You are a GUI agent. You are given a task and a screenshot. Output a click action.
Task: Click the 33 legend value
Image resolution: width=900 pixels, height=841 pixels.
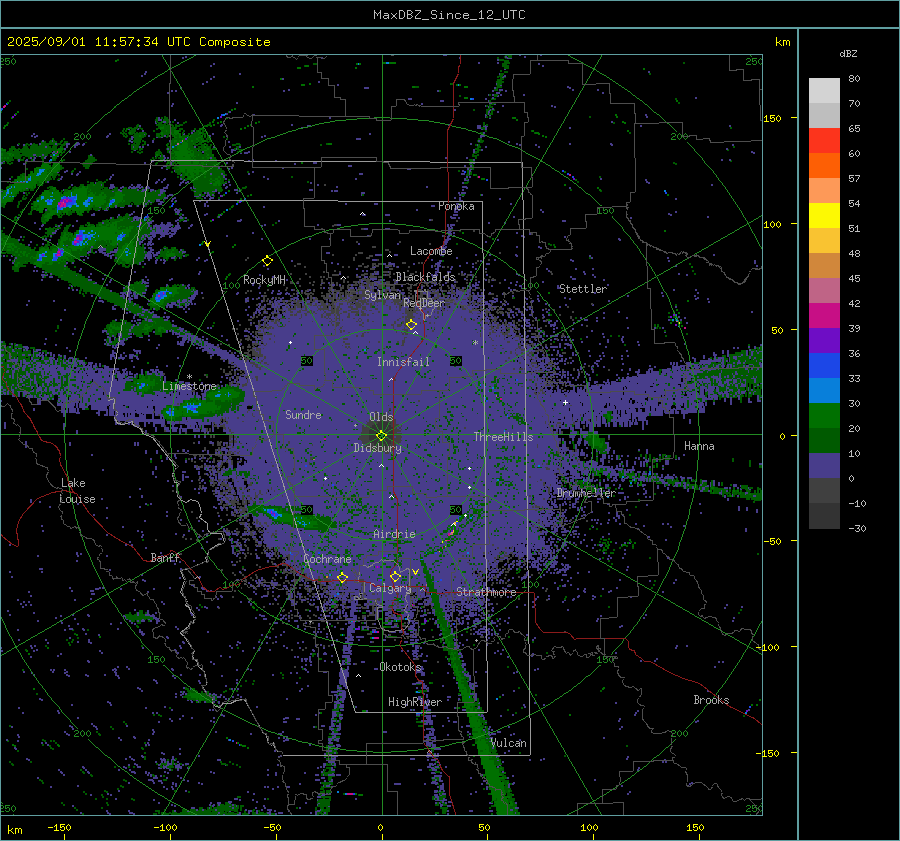click(854, 378)
